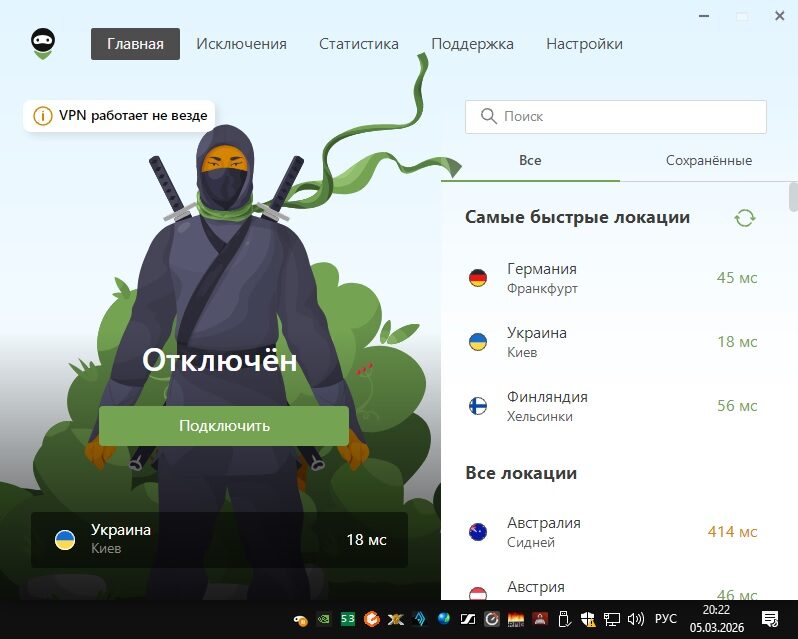The height and width of the screenshot is (639, 798).
Task: Minimize the VPN window
Action: 704,16
